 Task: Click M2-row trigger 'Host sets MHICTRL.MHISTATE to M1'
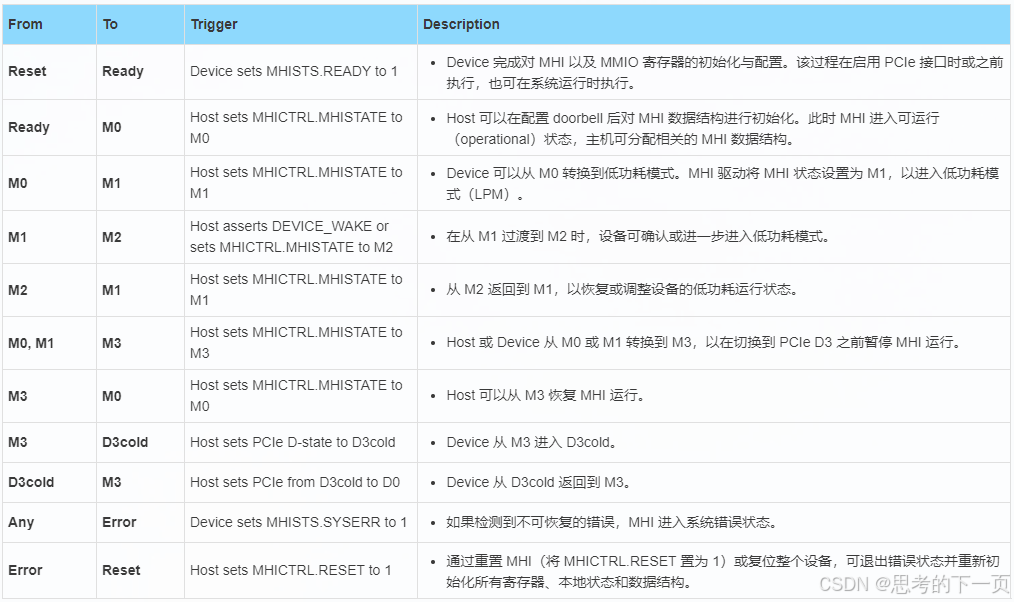[296, 290]
